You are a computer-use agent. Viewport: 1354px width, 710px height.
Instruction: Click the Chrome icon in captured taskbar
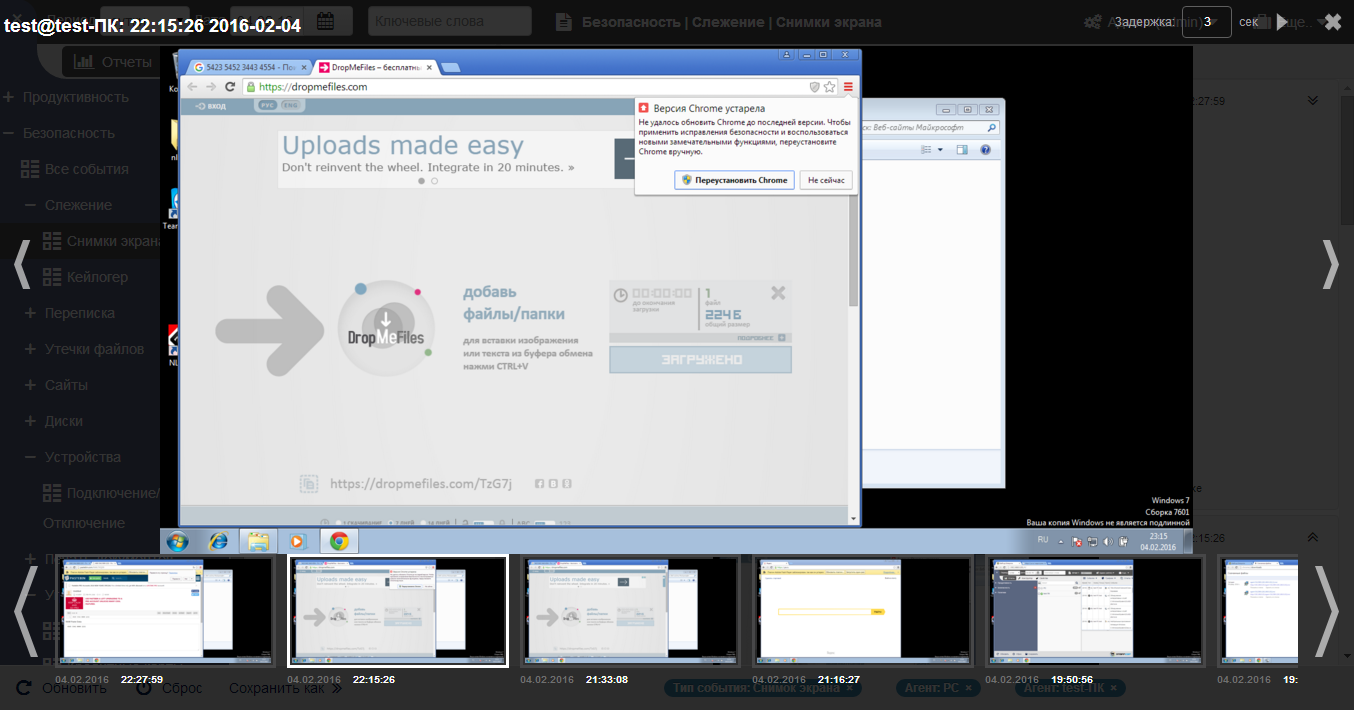[339, 541]
